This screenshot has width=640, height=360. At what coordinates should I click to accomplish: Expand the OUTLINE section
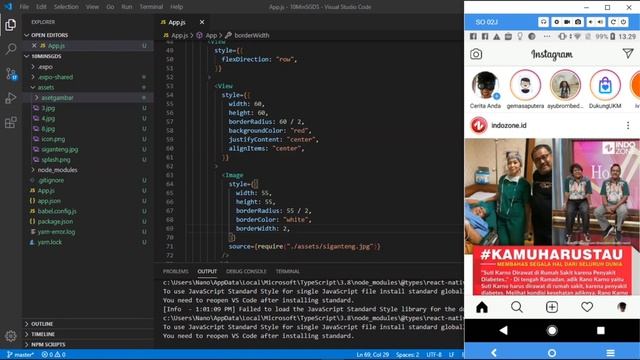88,324
